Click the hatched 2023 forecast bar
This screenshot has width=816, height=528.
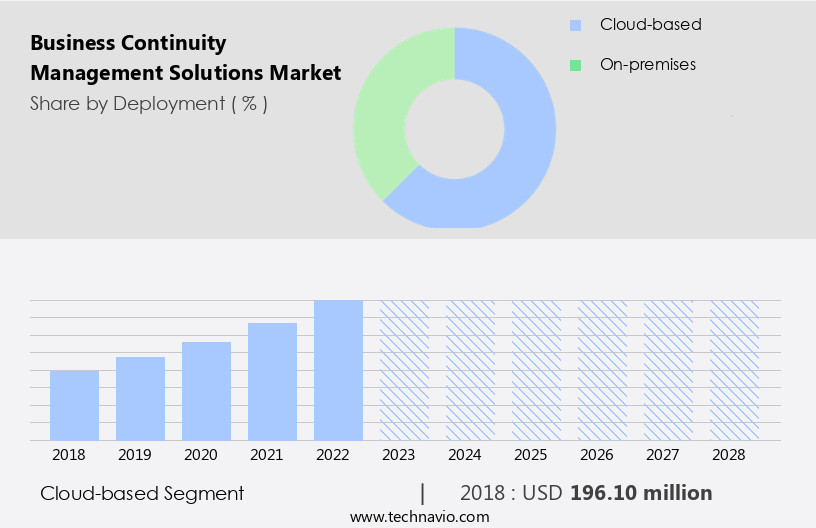[404, 370]
